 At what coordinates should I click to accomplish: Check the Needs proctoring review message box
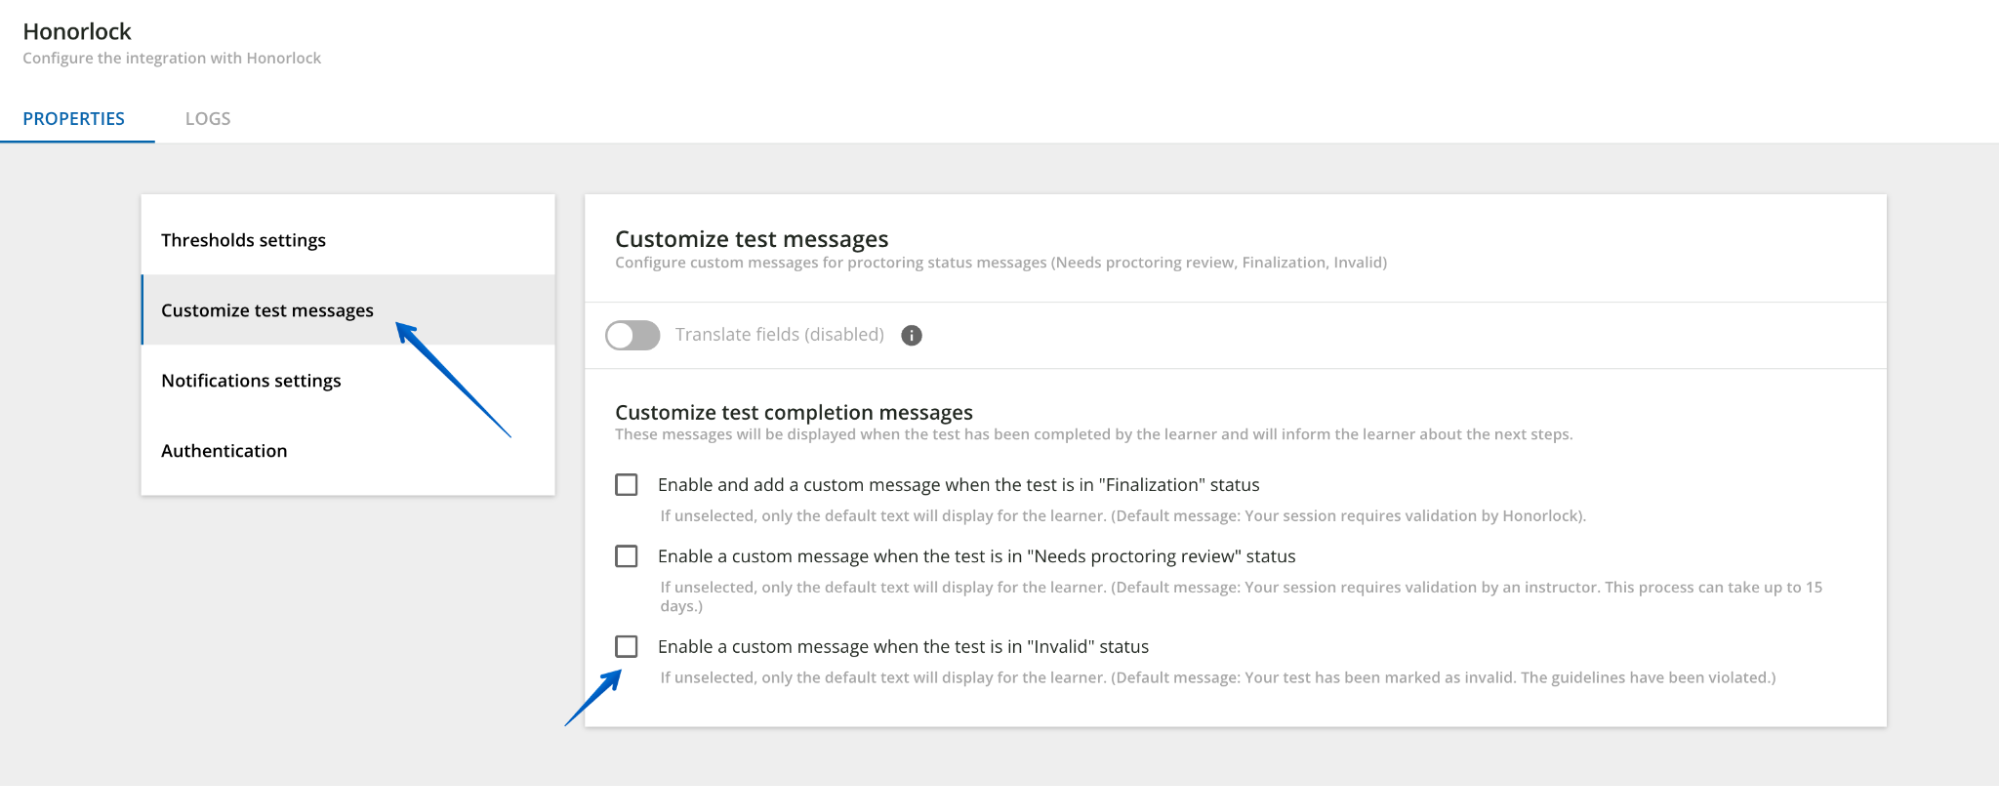coord(626,556)
